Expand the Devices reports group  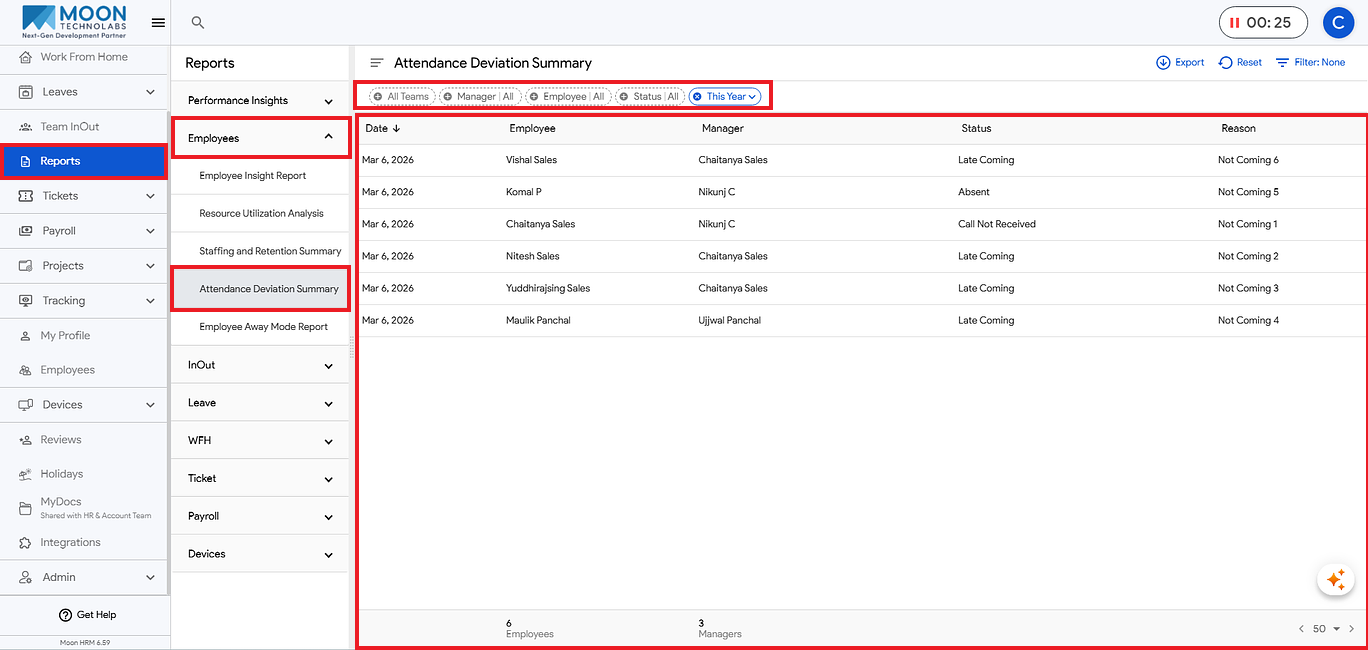click(260, 554)
